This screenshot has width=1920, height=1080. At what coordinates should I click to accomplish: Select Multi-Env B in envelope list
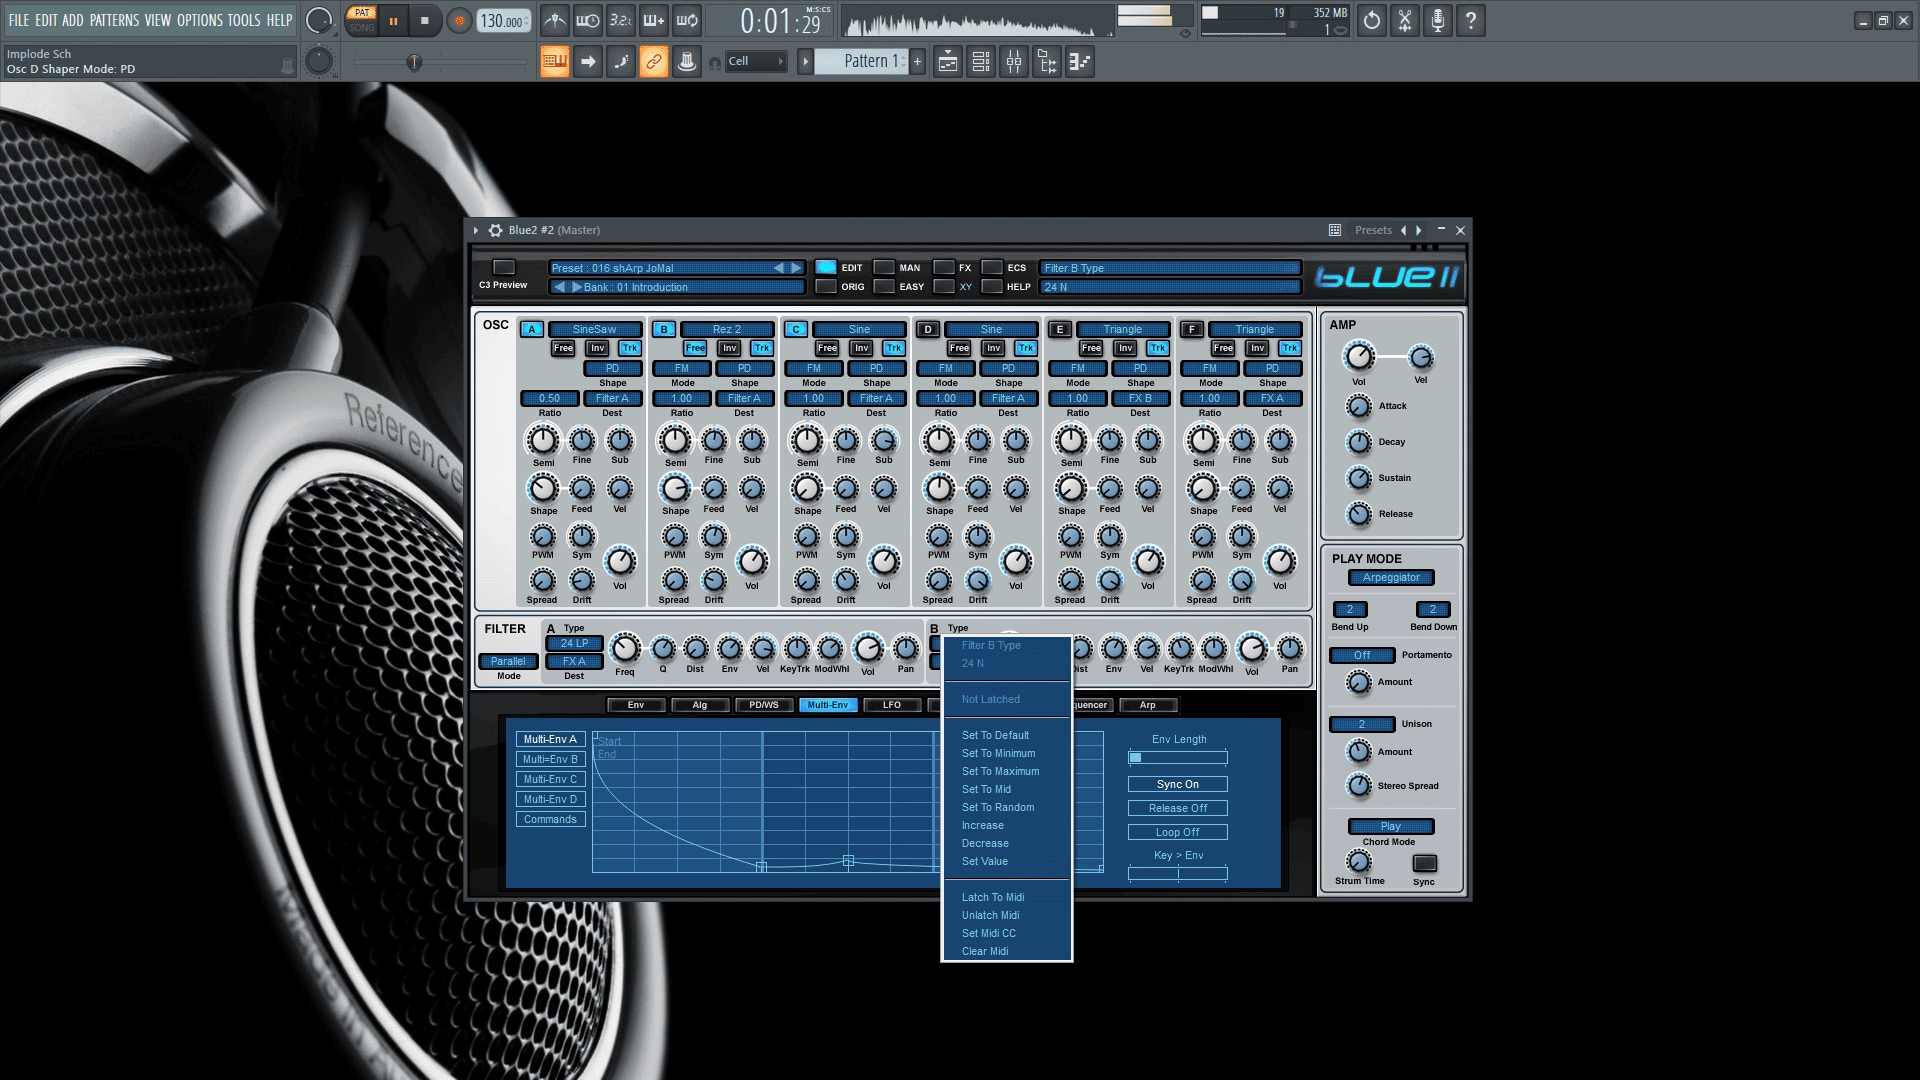(550, 759)
